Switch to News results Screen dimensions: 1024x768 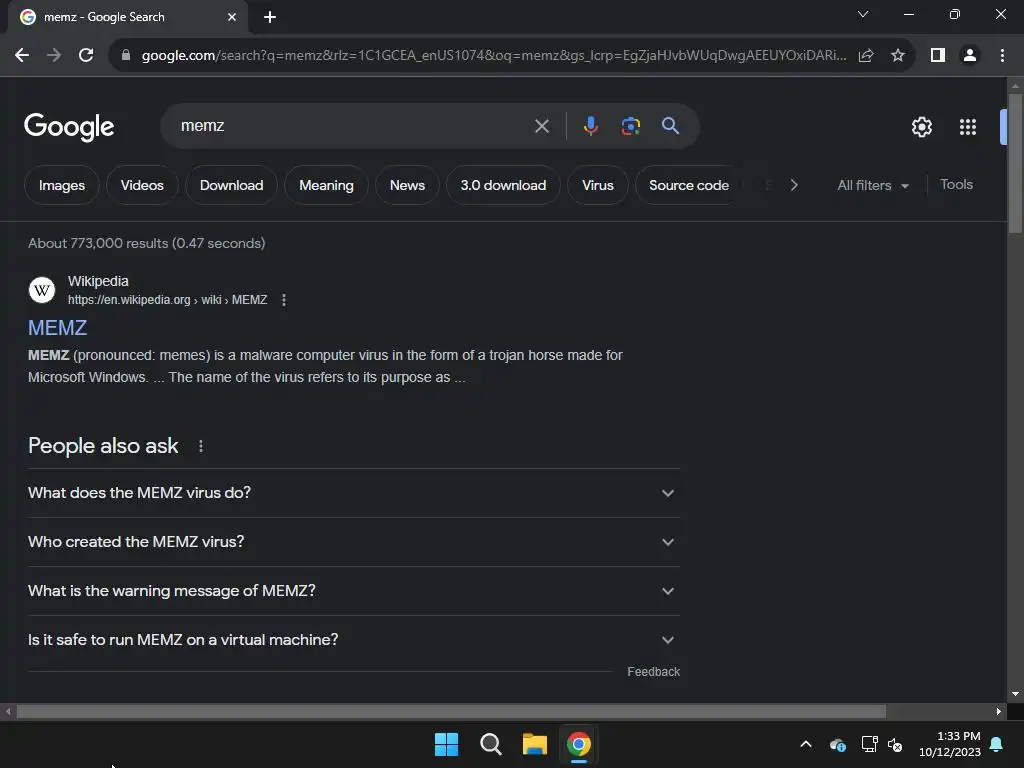click(x=408, y=185)
